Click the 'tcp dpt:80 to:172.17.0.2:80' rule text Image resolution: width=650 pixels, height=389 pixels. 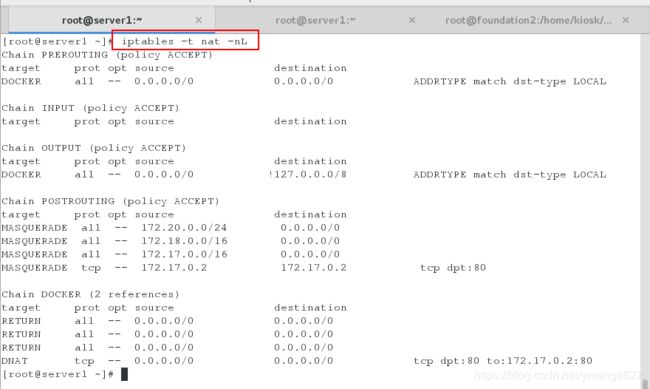503,361
